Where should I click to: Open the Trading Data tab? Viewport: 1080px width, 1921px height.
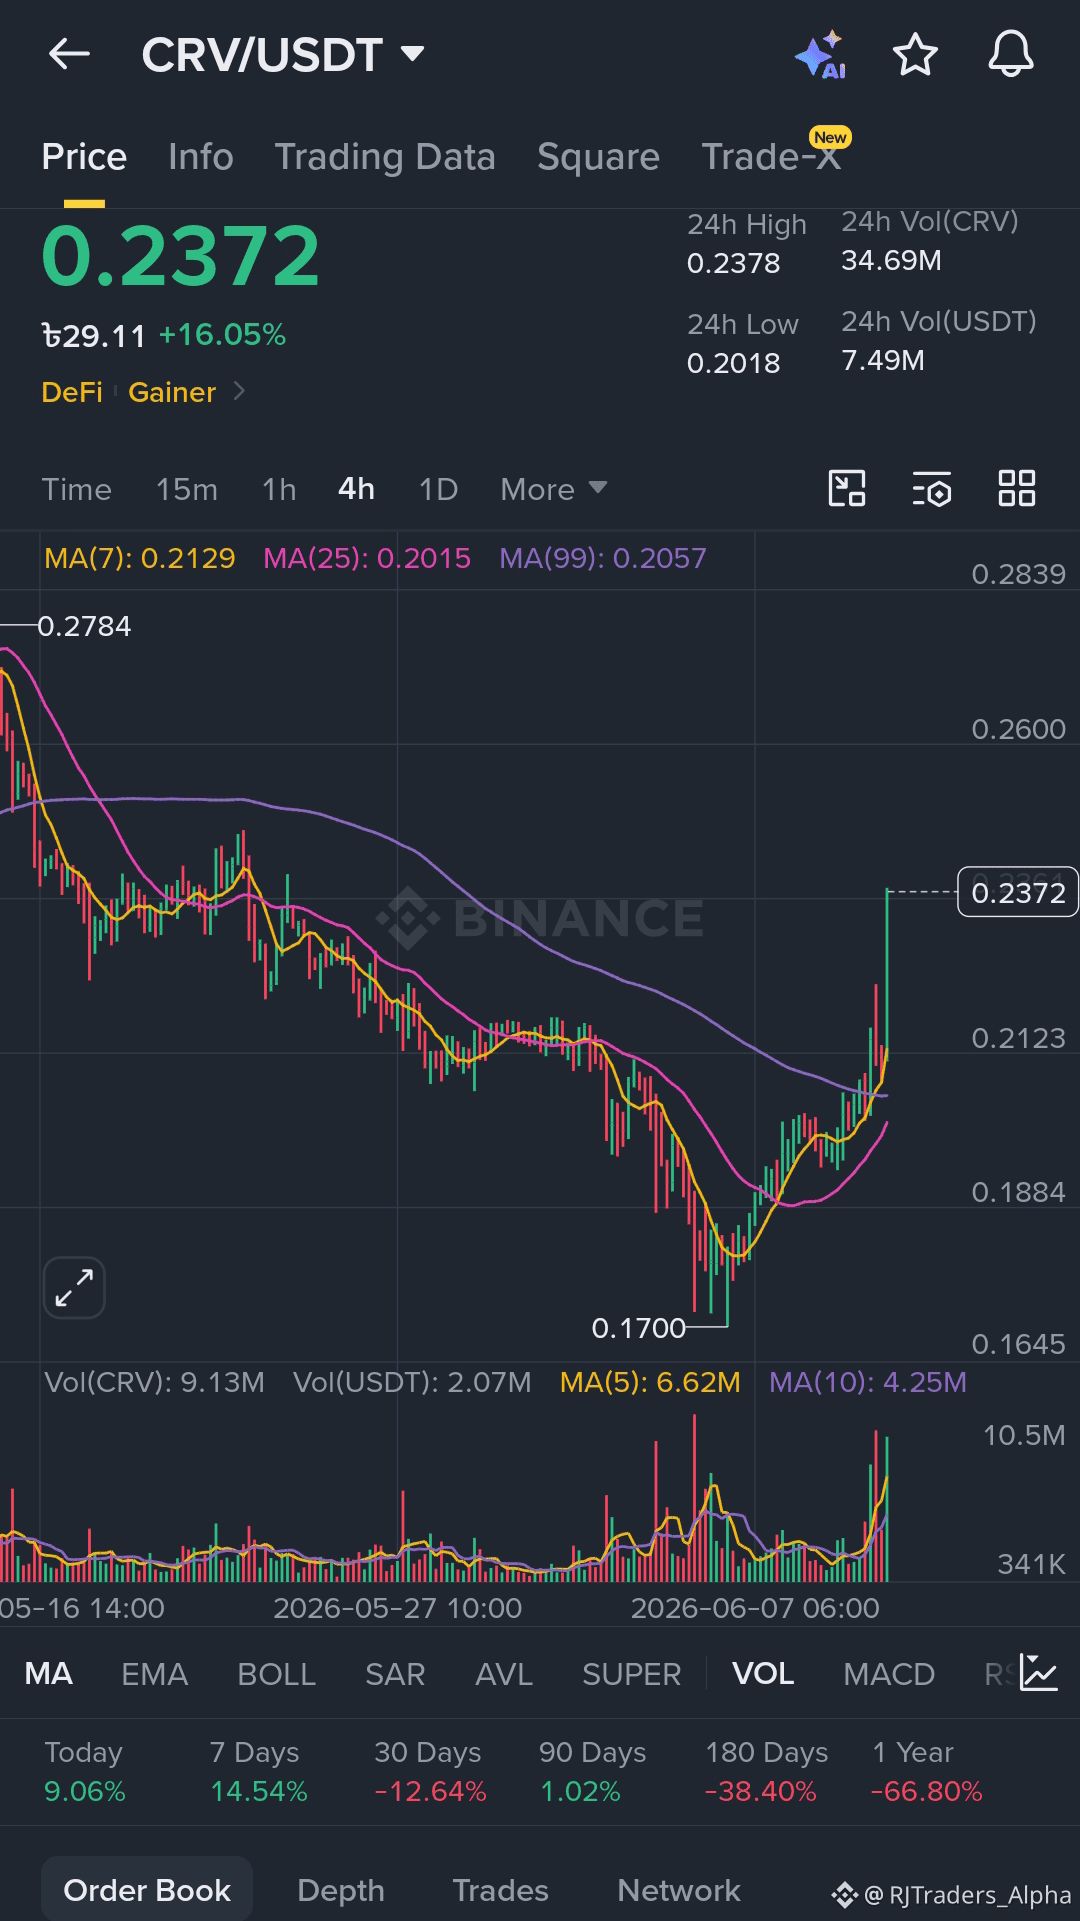(385, 157)
